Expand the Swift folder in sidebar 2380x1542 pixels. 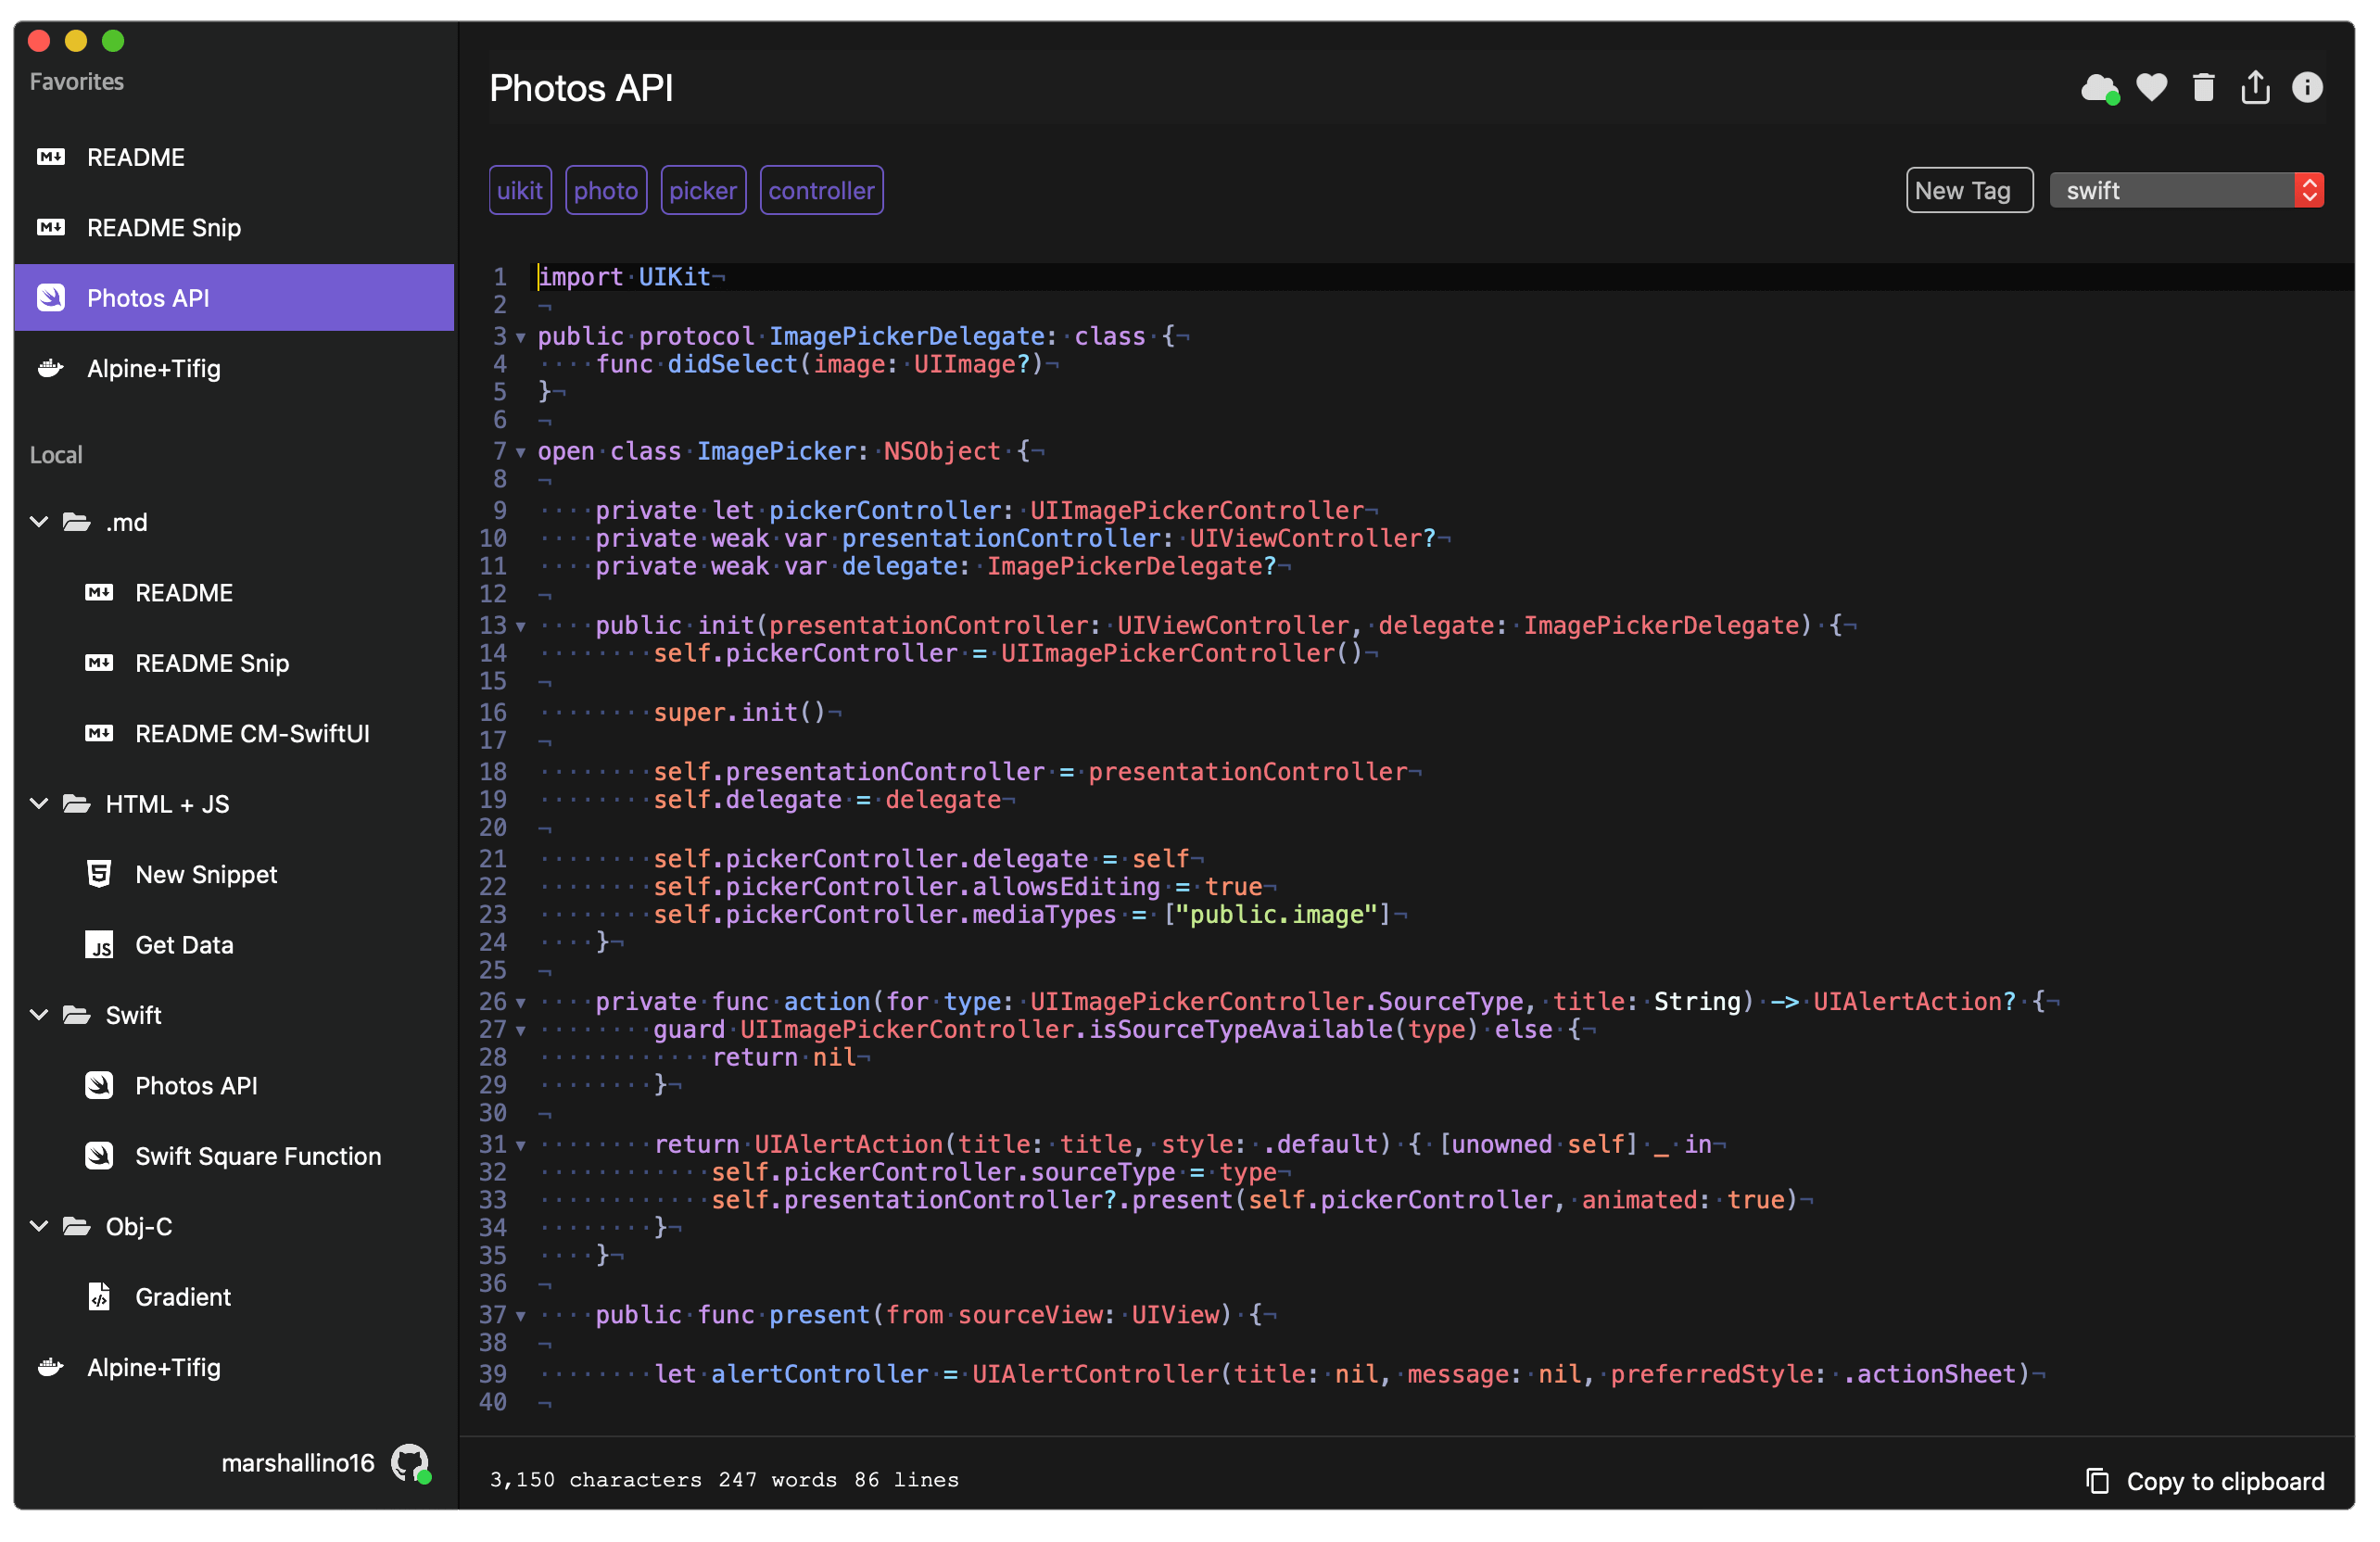38,1013
